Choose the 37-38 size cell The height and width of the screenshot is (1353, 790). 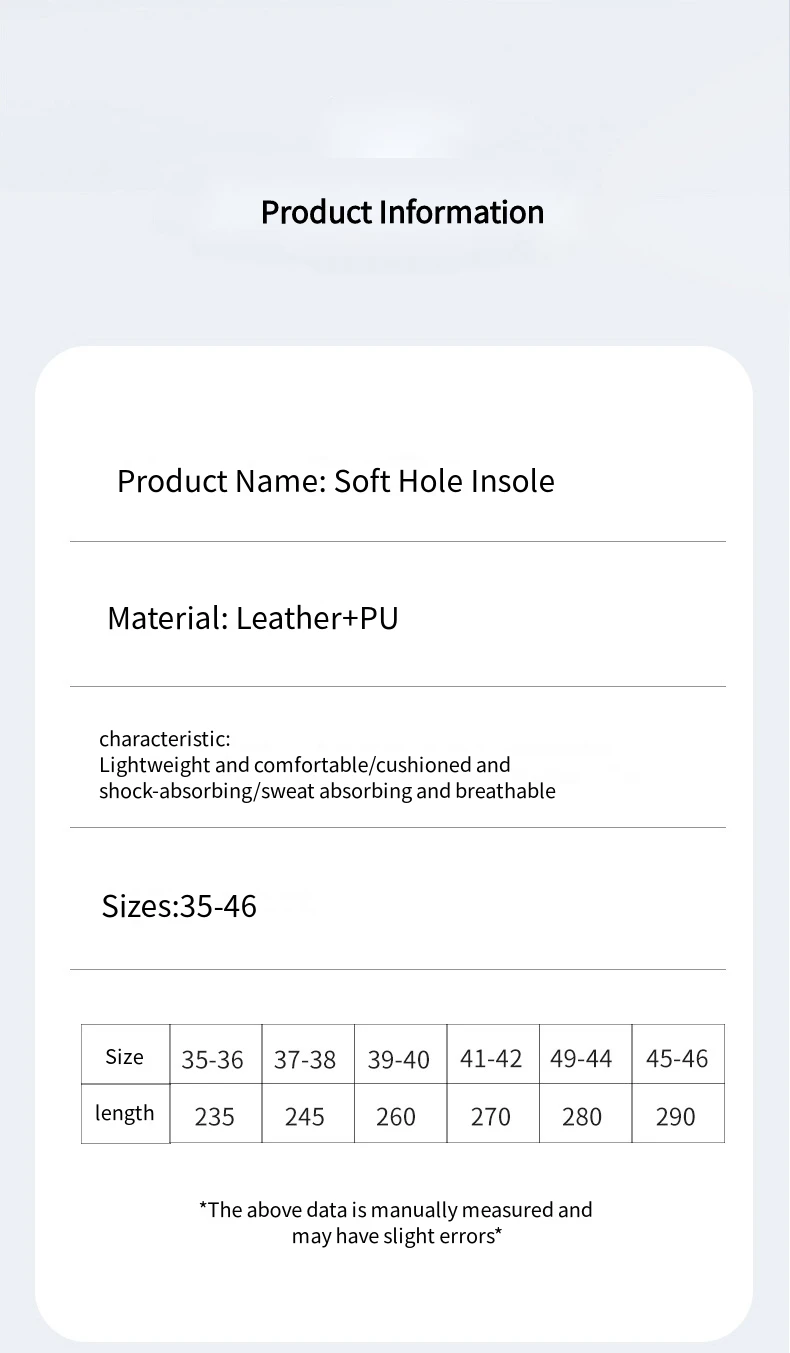click(305, 1060)
